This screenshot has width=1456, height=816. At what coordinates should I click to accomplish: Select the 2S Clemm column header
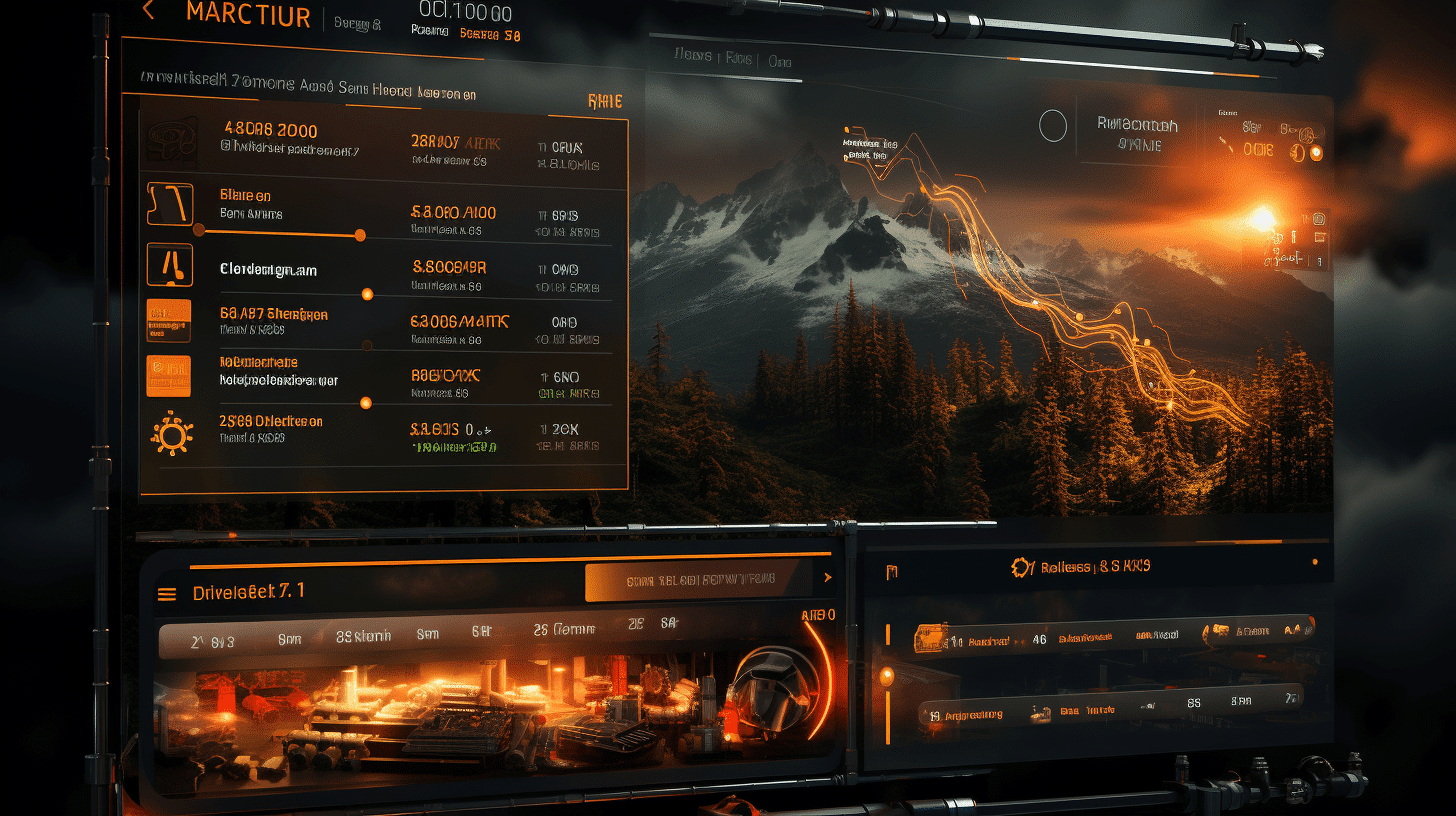[x=564, y=629]
